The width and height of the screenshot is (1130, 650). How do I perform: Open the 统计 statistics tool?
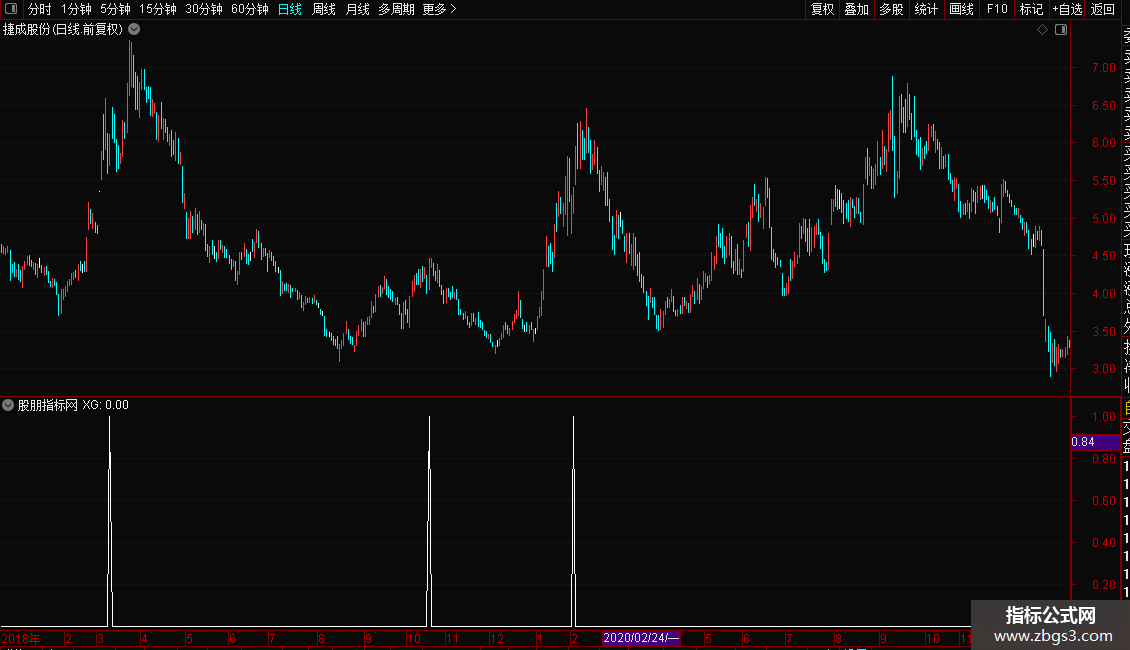pos(926,9)
